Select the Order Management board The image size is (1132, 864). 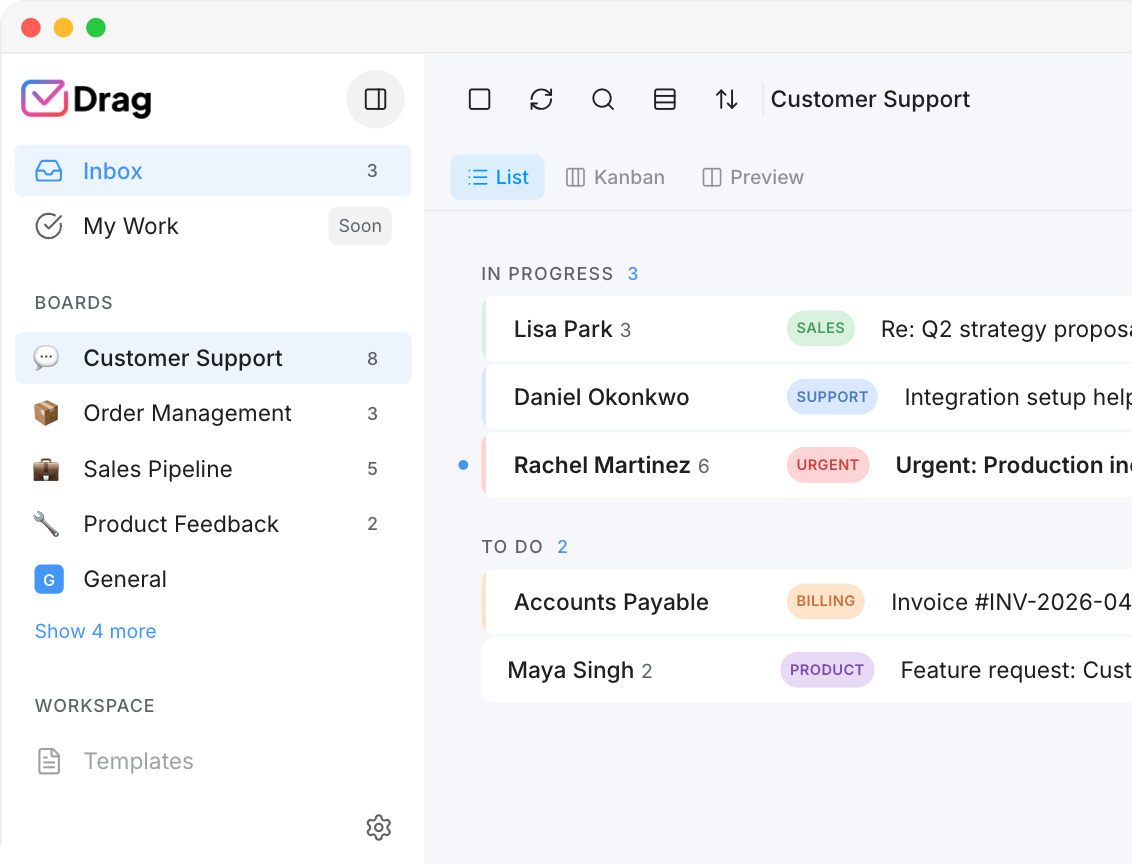(213, 414)
